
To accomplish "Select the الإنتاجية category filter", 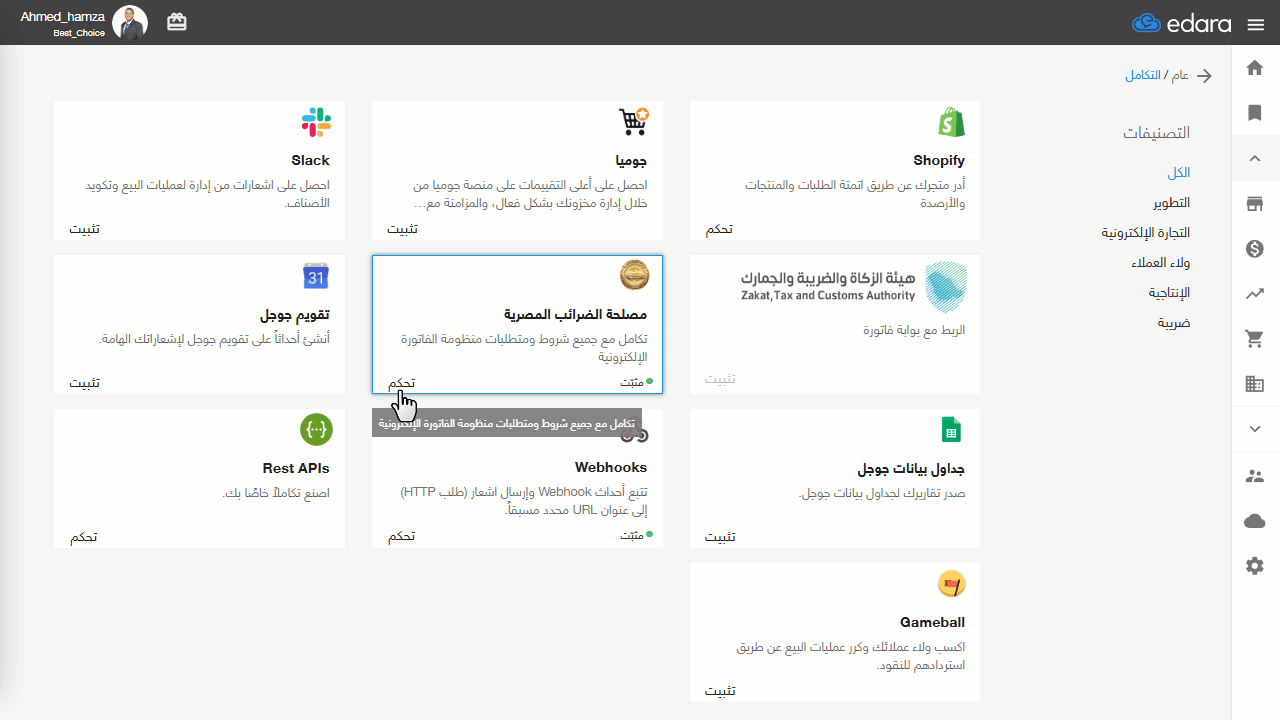I will pyautogui.click(x=1169, y=293).
